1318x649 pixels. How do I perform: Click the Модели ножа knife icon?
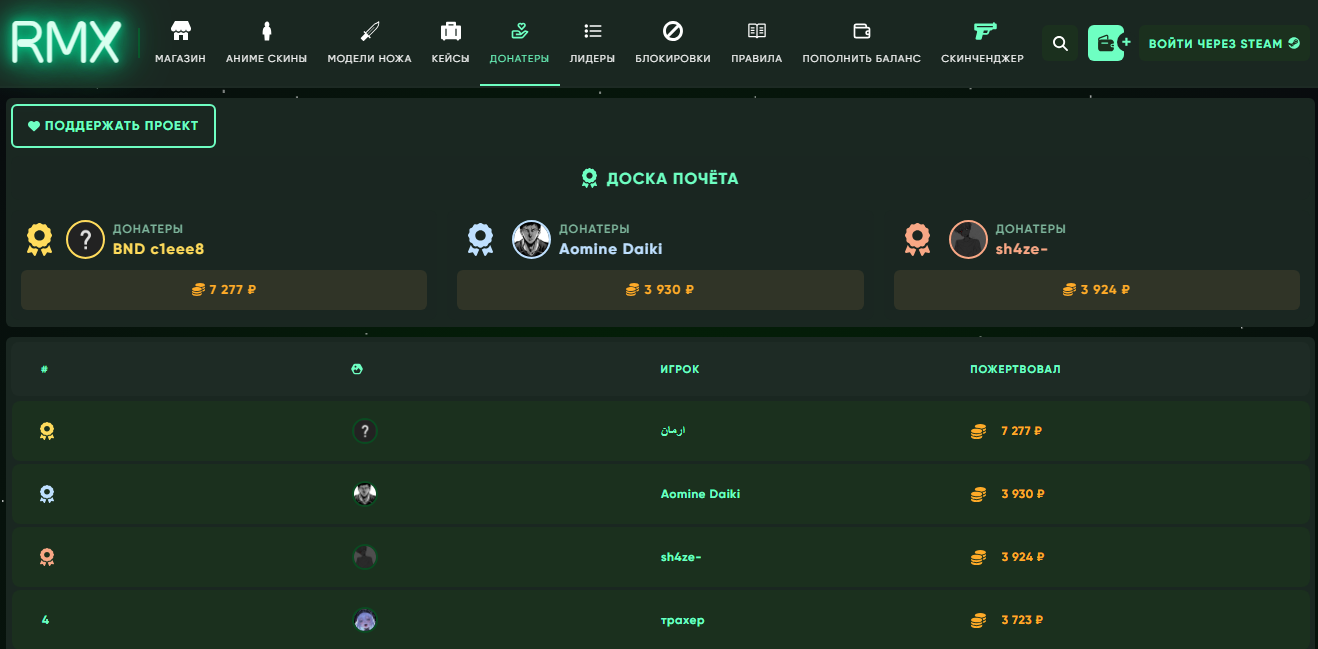[x=369, y=30]
